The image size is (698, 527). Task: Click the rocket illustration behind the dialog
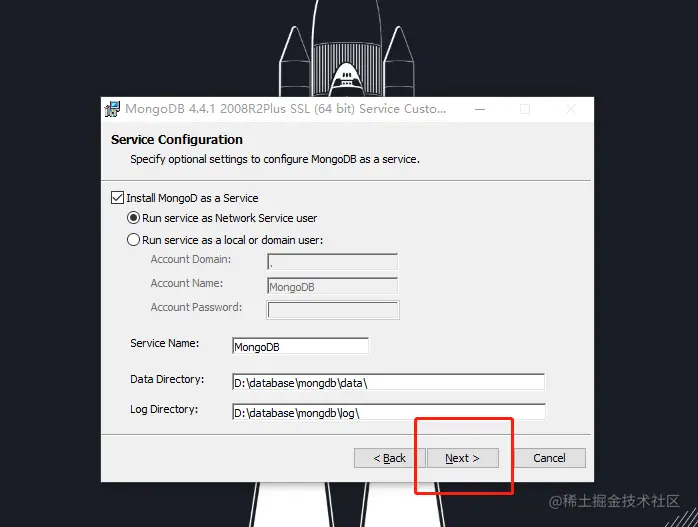pyautogui.click(x=346, y=49)
